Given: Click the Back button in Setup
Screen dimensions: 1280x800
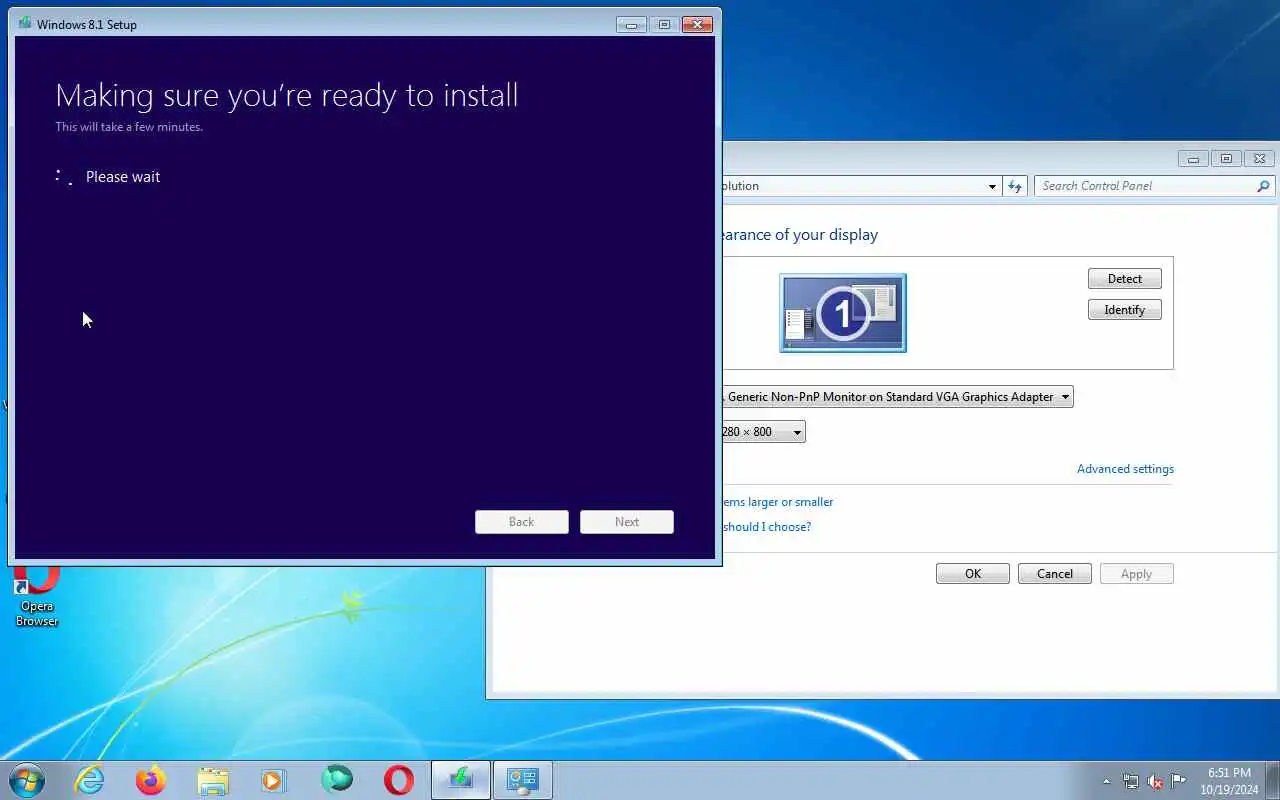Looking at the screenshot, I should 522,522.
